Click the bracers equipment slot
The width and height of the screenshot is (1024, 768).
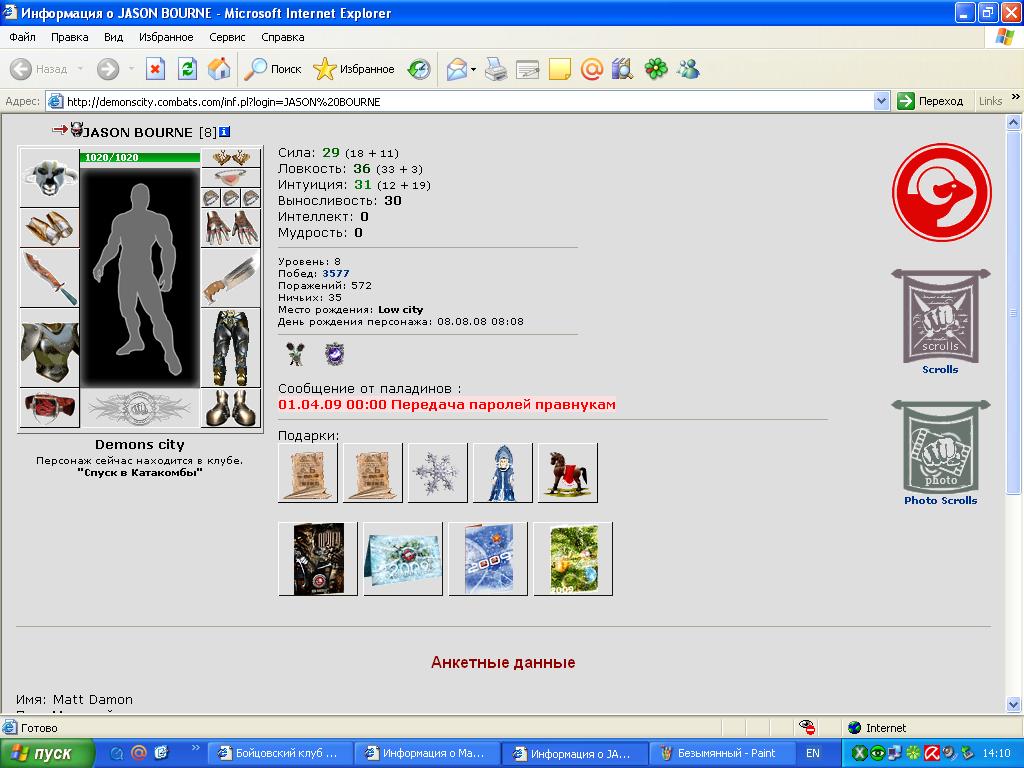coord(50,228)
